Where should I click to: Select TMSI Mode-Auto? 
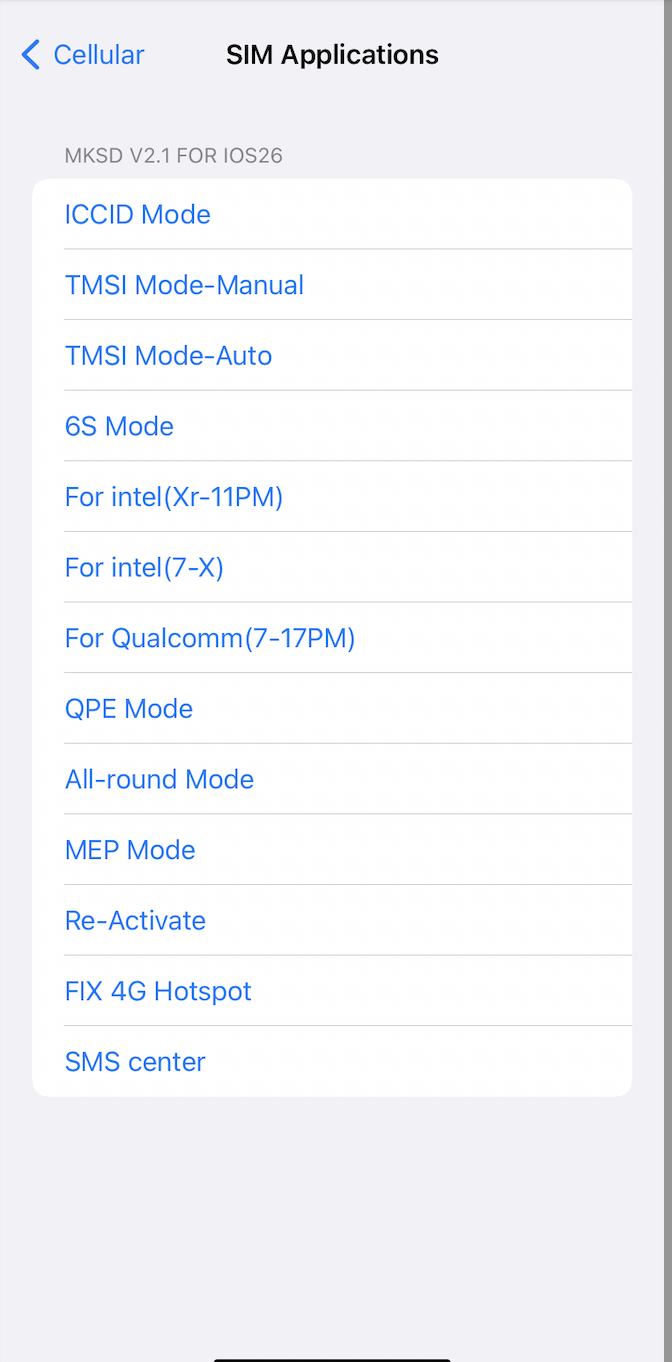tap(168, 356)
